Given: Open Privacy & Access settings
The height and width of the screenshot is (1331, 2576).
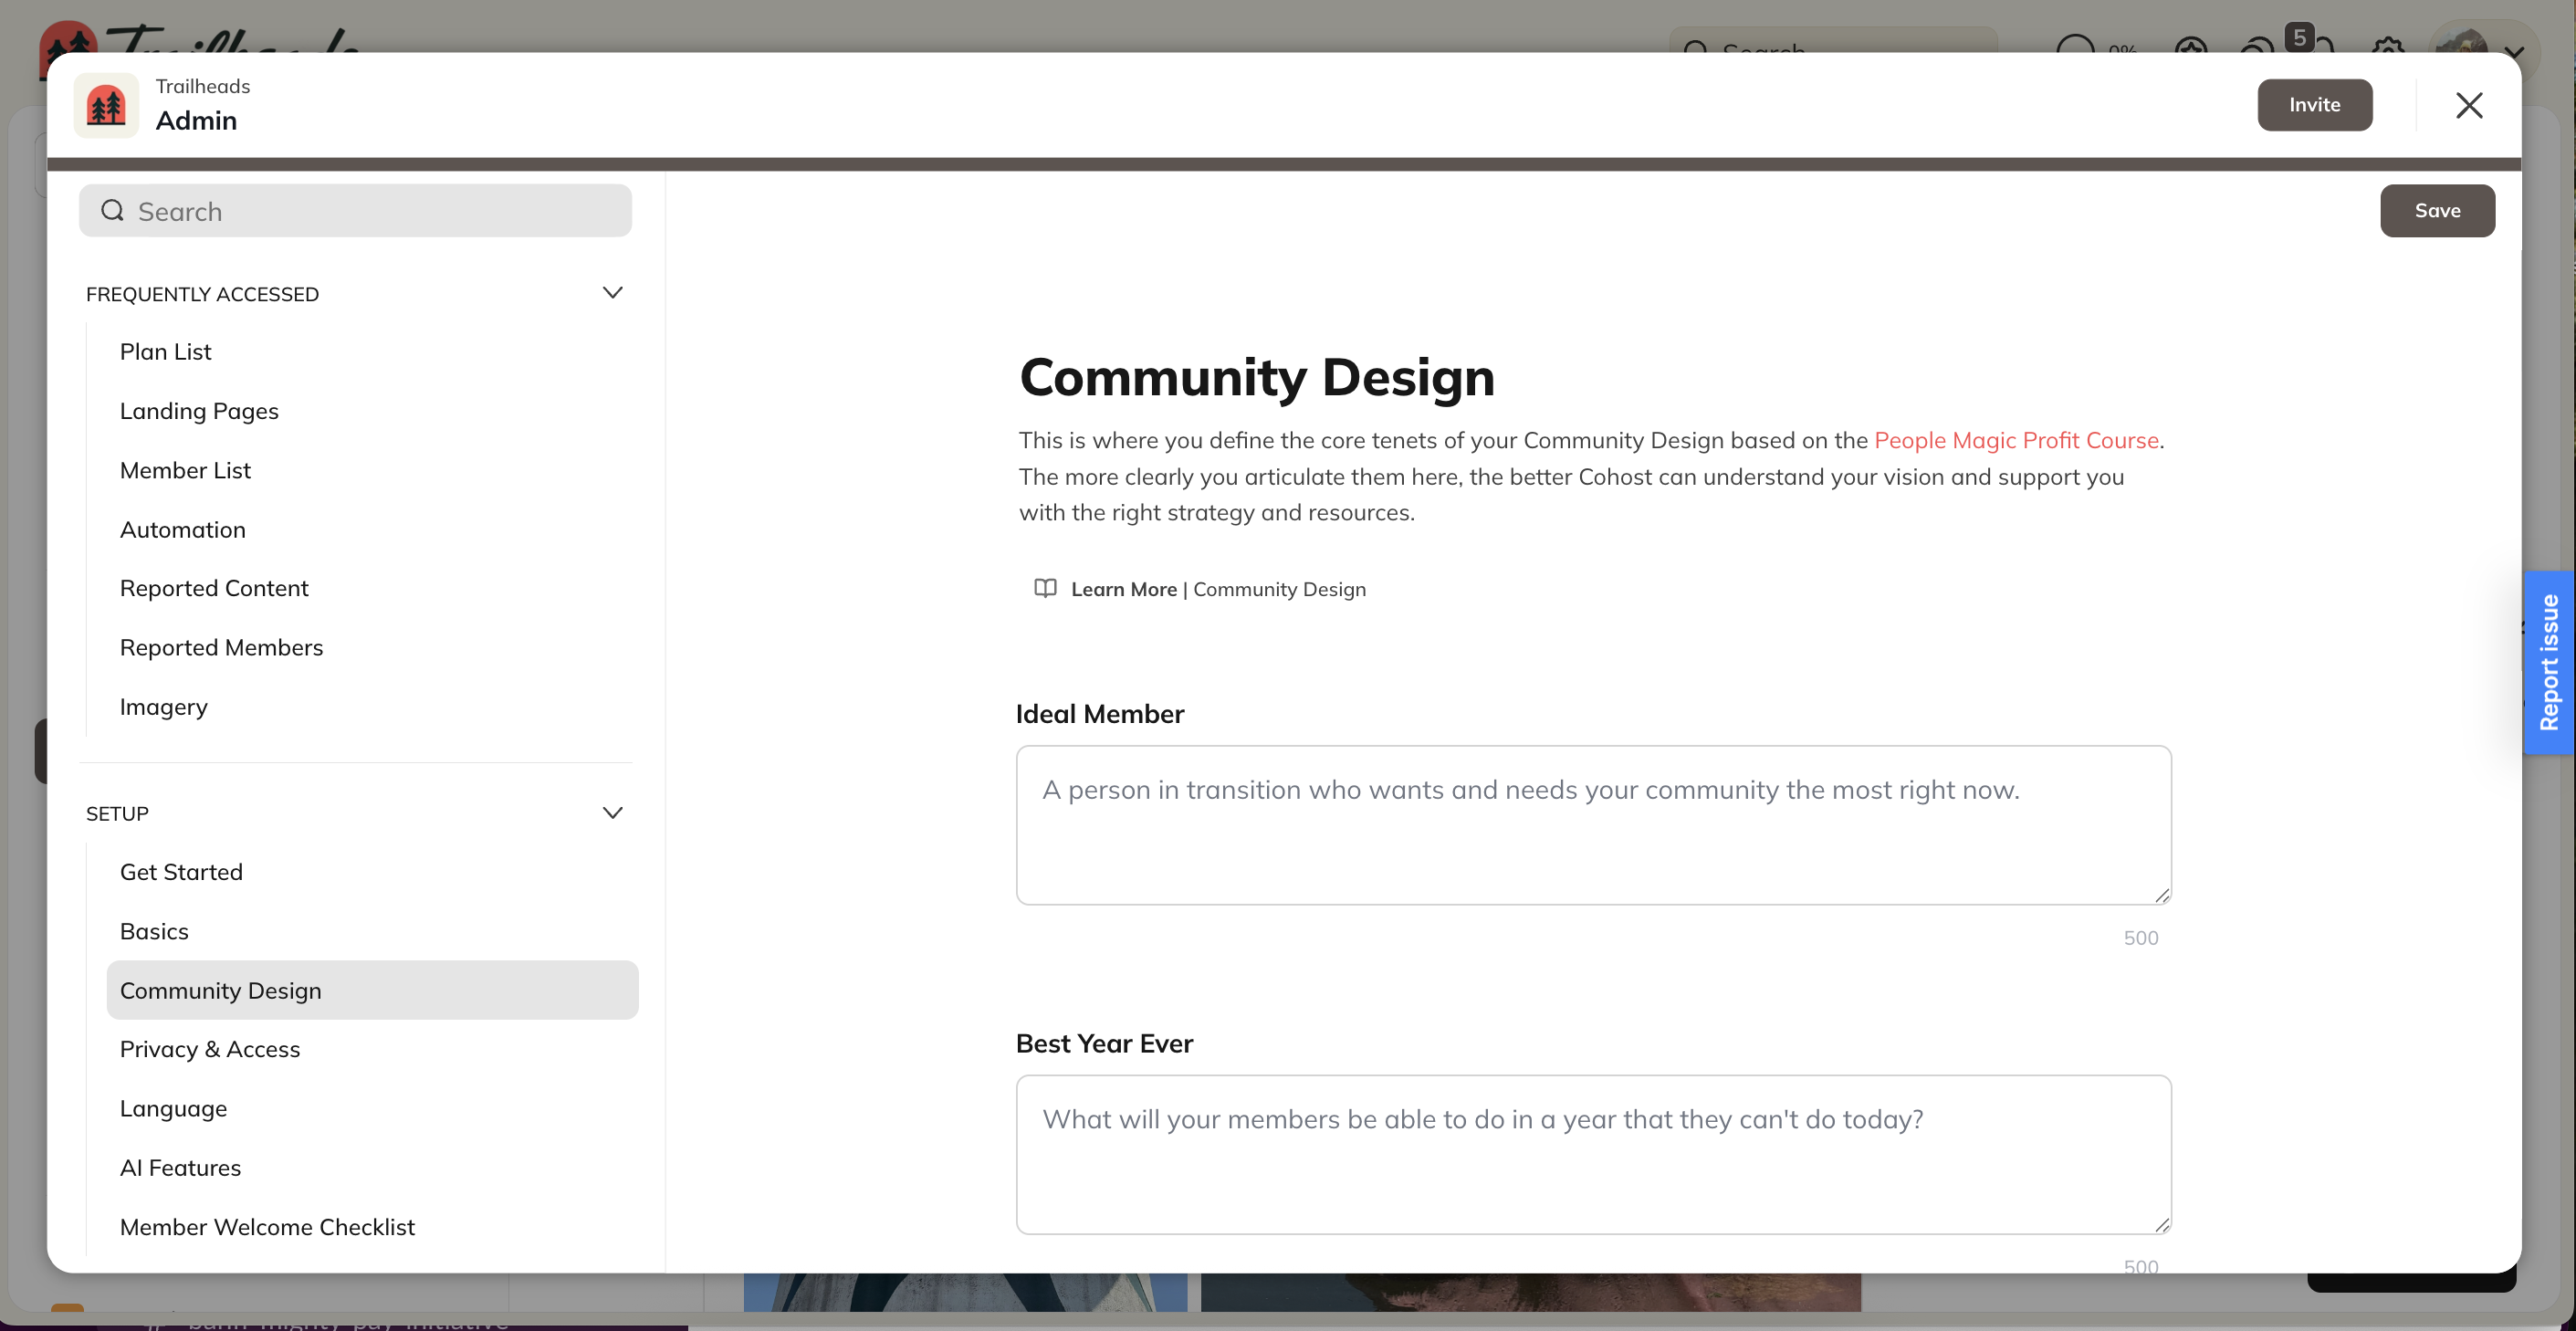Looking at the screenshot, I should [x=209, y=1049].
